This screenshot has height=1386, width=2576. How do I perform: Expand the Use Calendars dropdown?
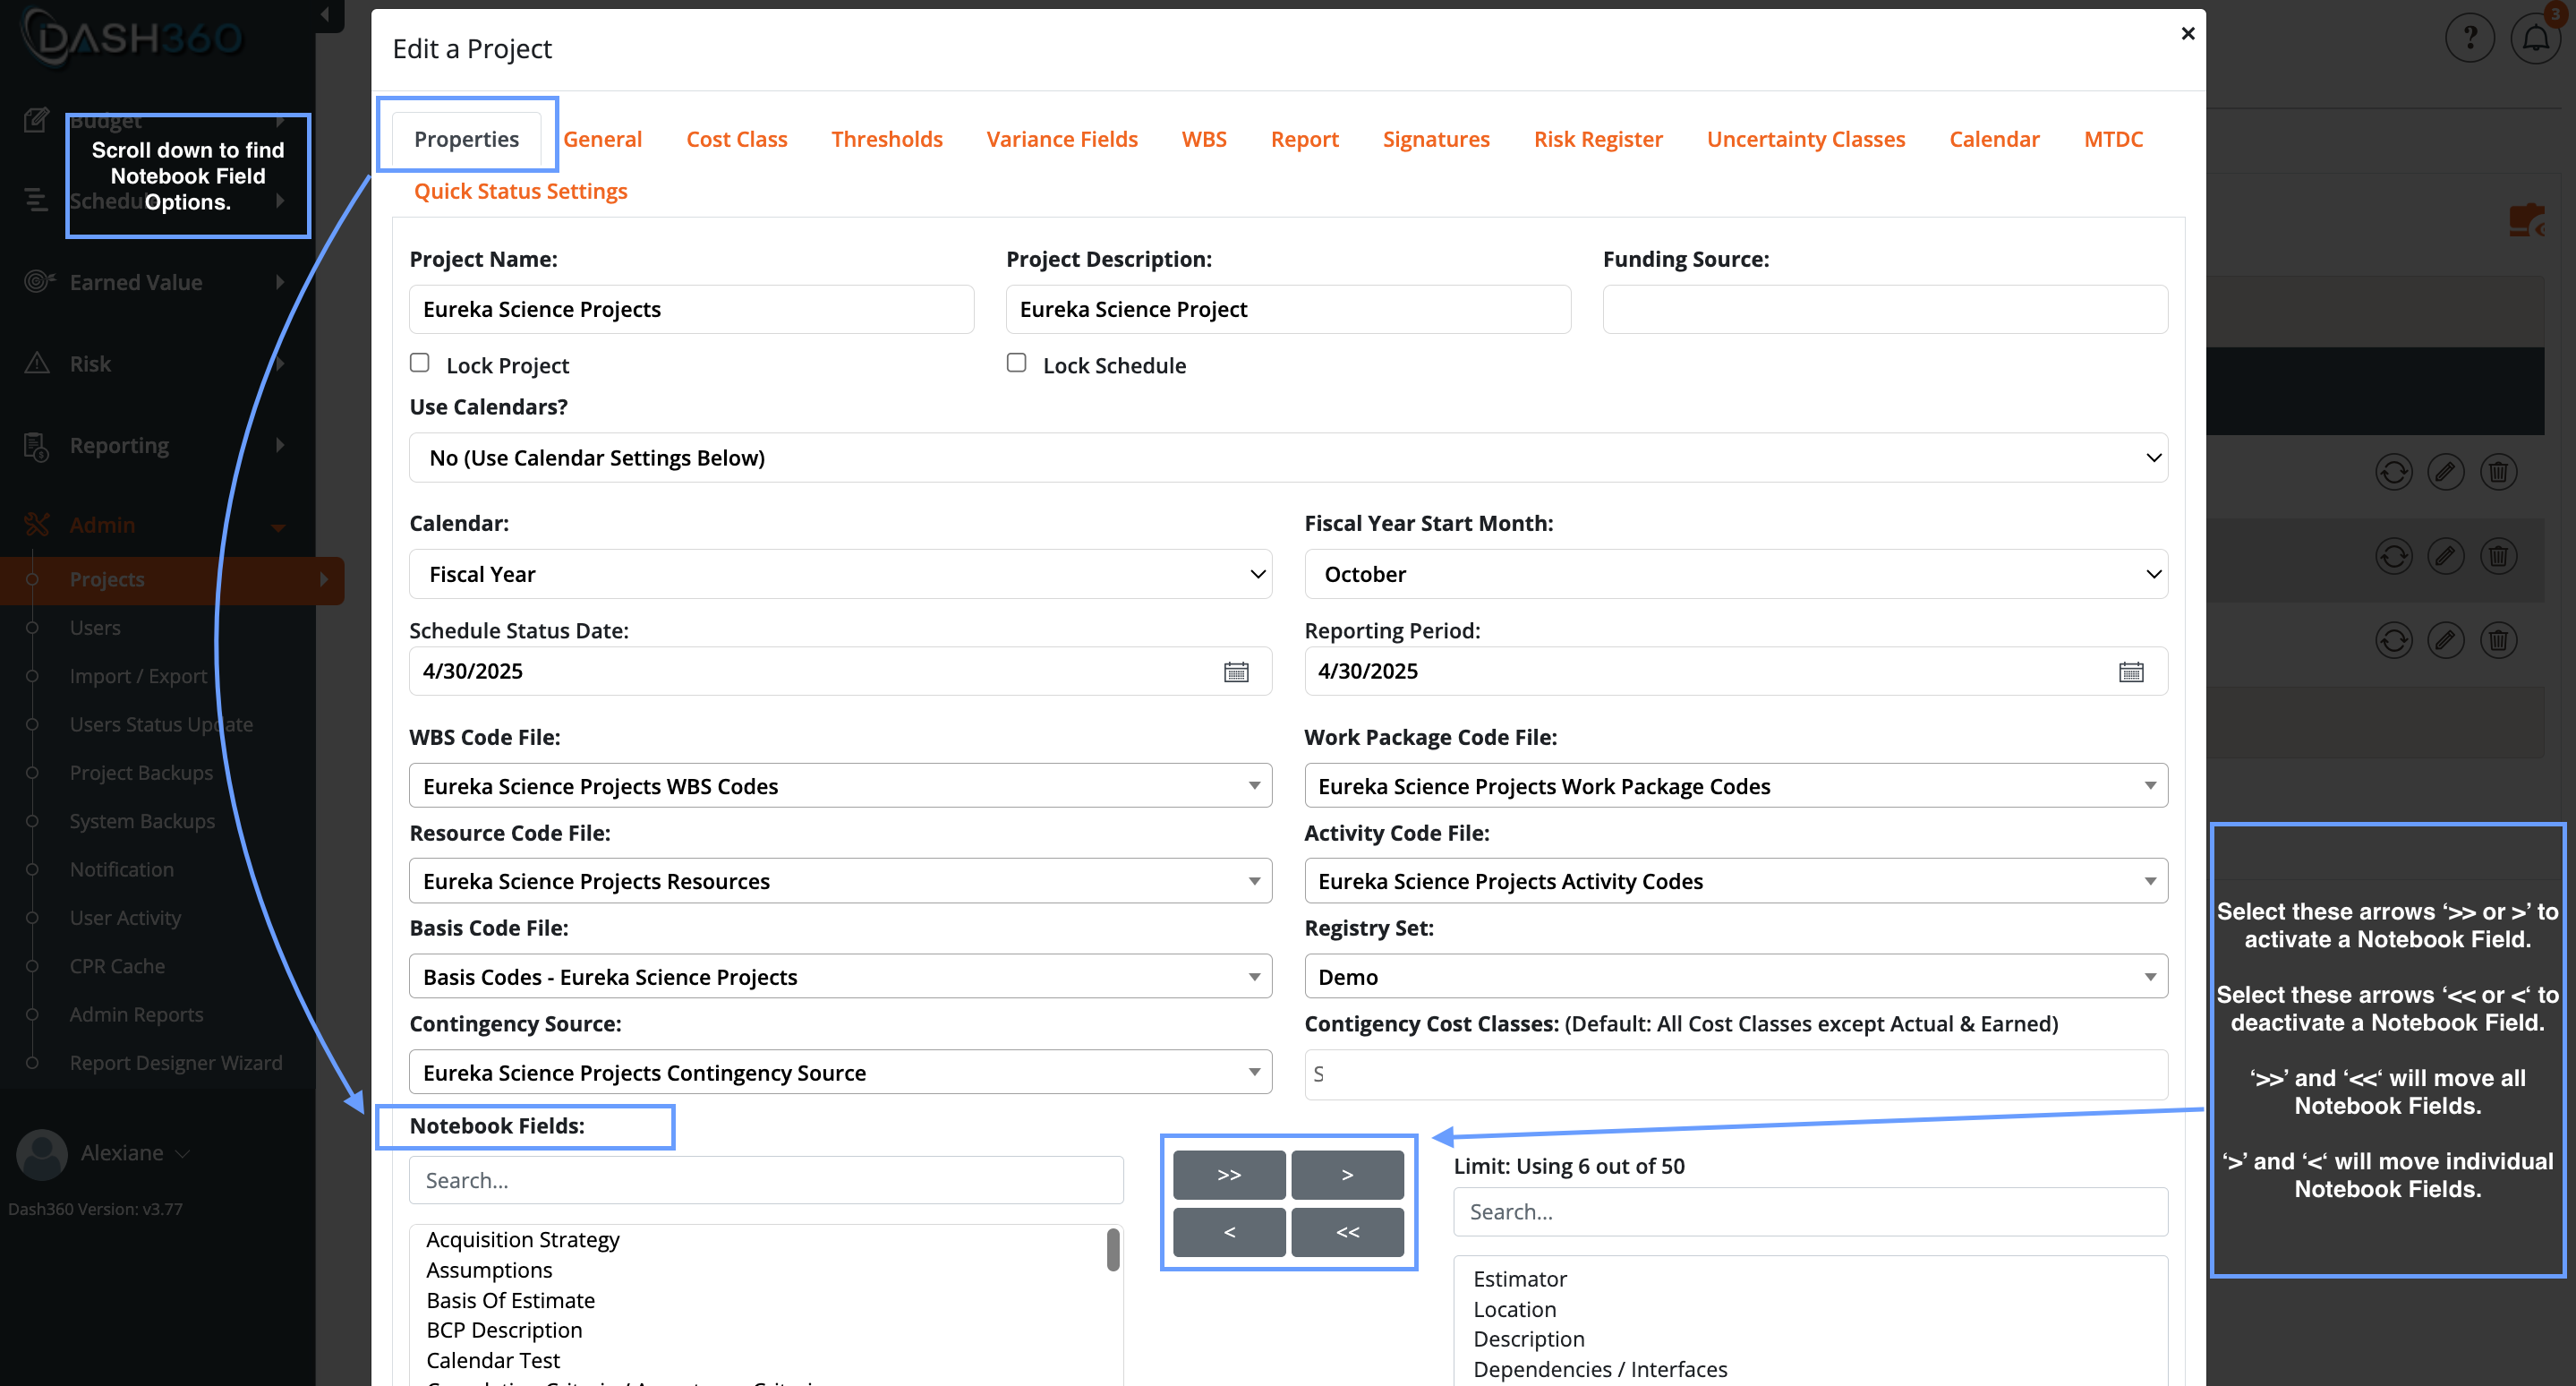click(x=1288, y=458)
